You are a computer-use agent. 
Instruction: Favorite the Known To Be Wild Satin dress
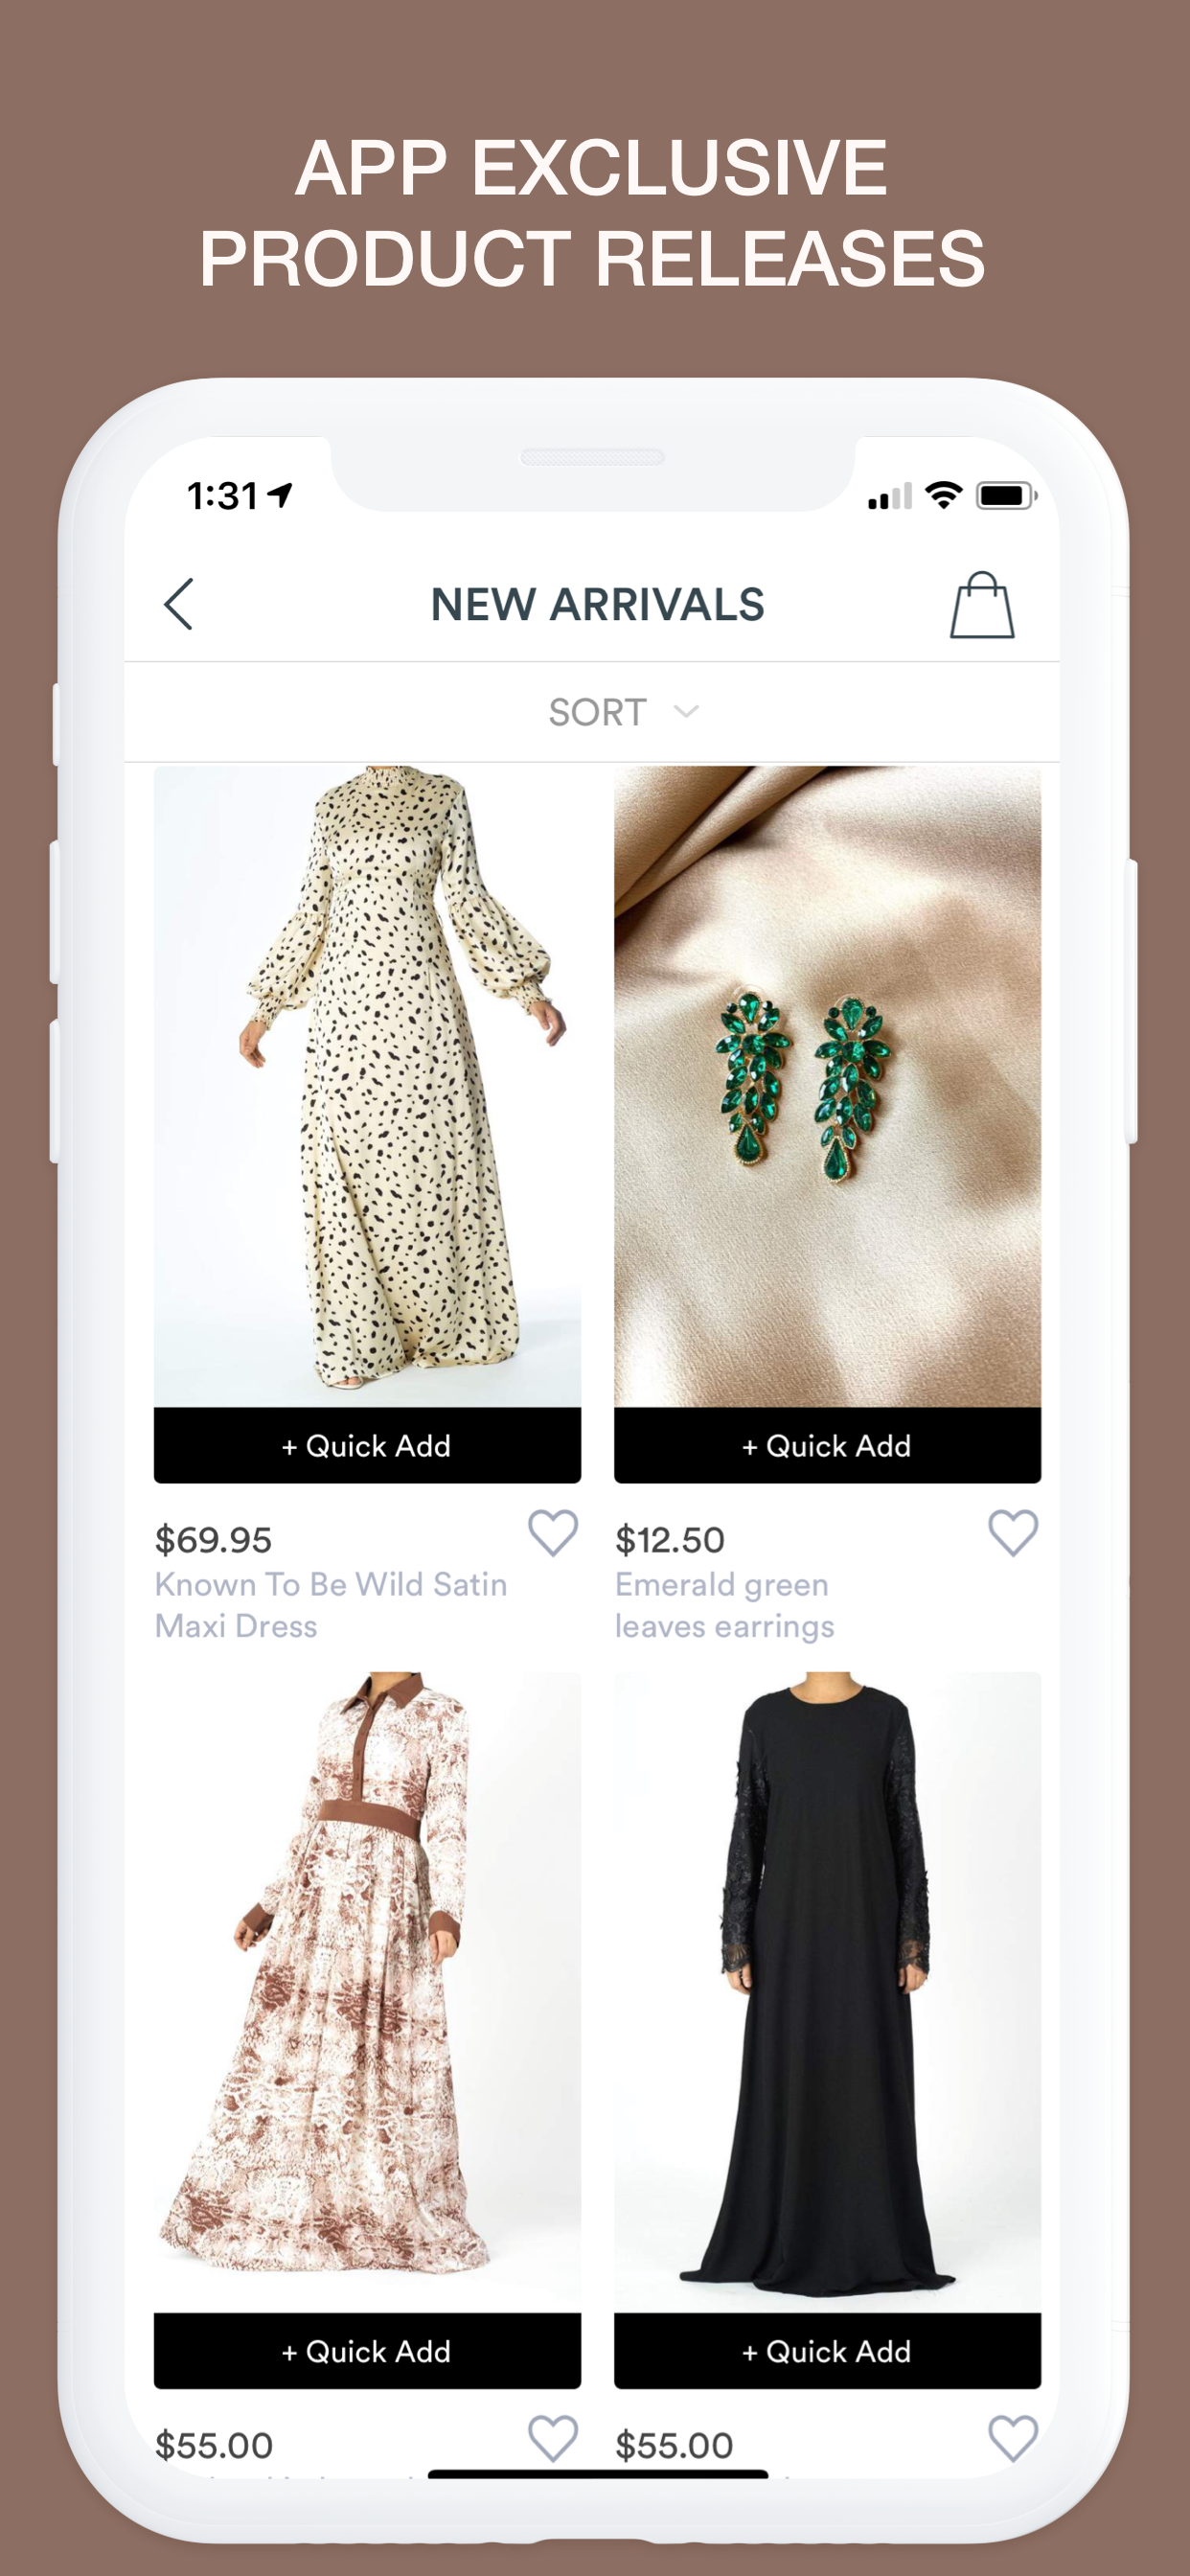(x=553, y=1533)
